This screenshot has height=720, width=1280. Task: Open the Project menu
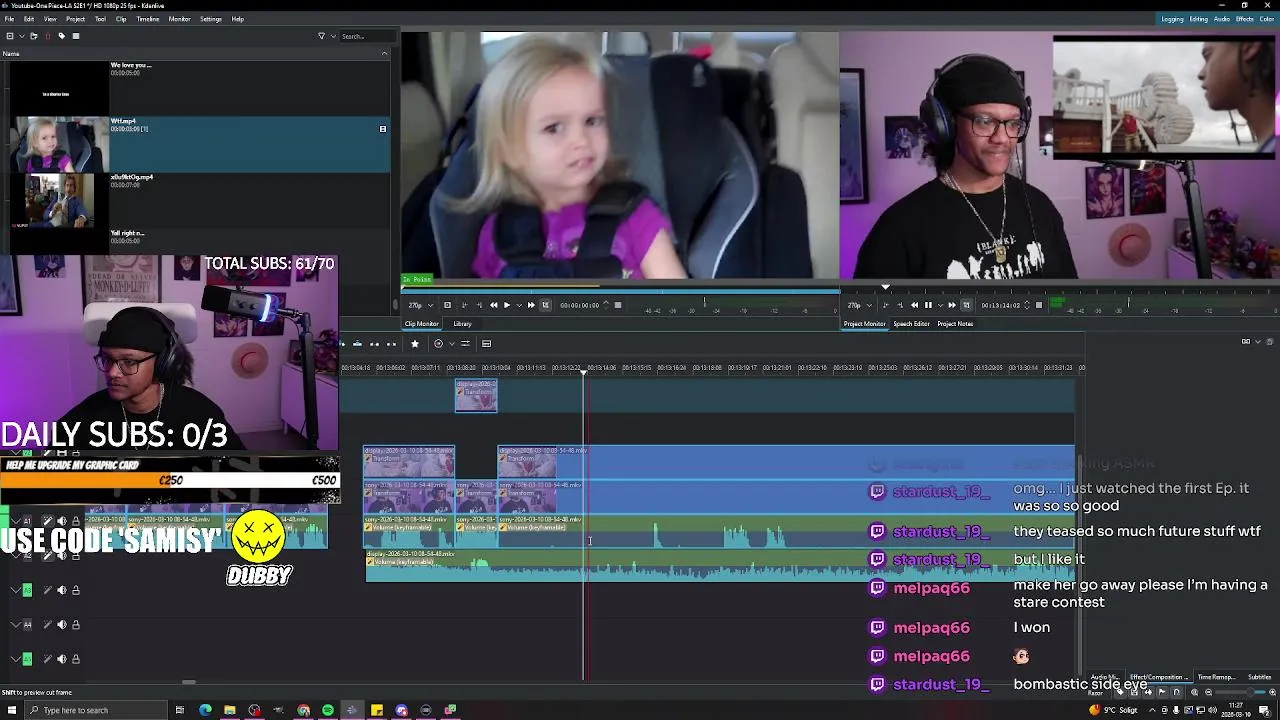75,19
